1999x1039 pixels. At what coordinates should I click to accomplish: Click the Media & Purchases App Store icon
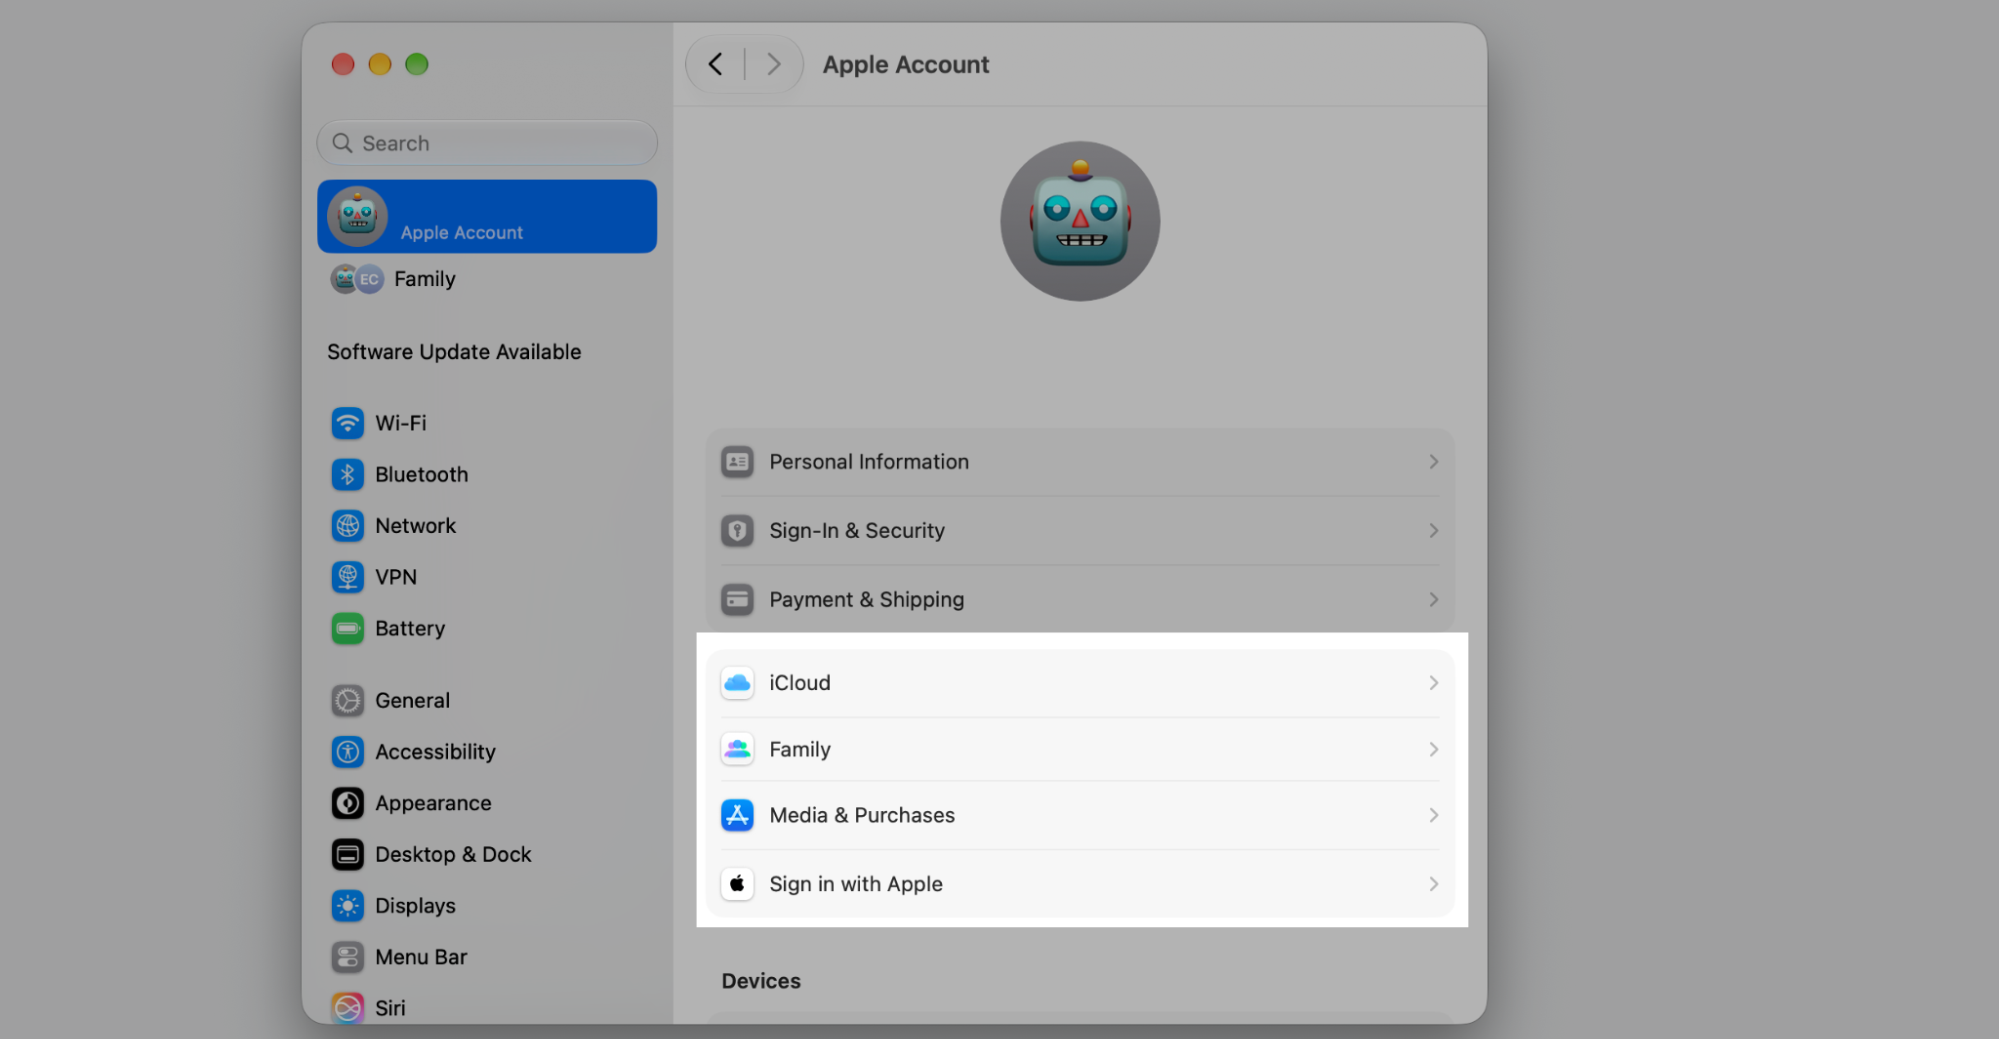point(737,815)
